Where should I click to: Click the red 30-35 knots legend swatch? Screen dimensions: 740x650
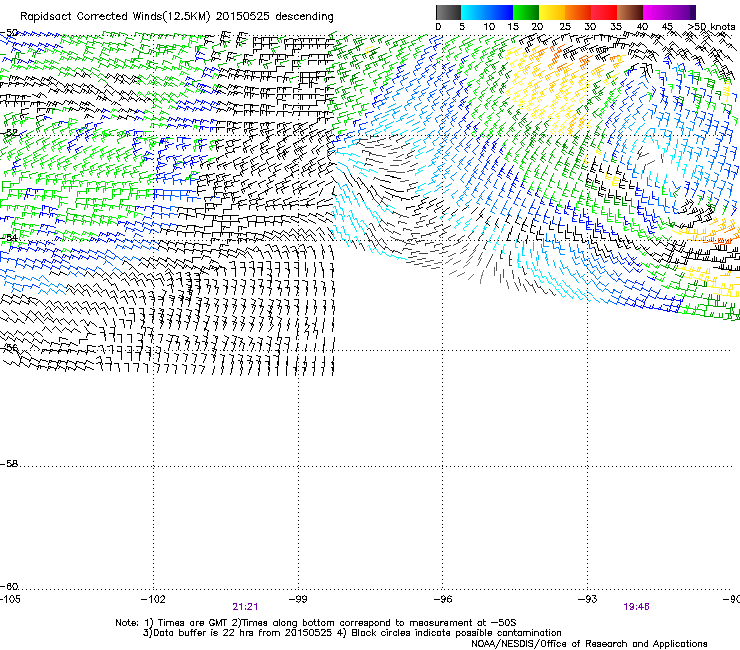604,12
